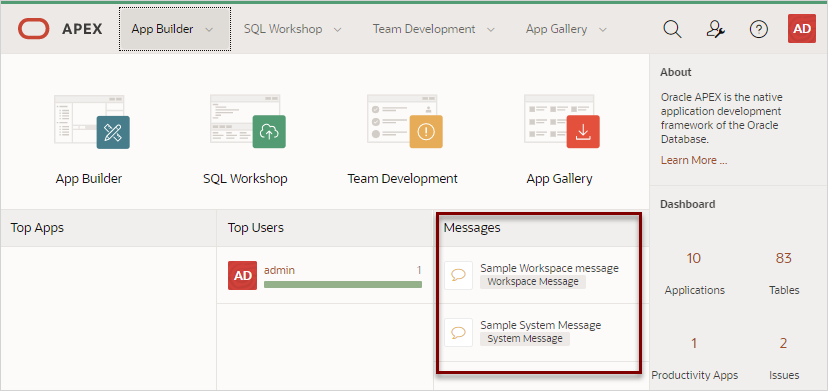Click the Applications label
The image size is (828, 391).
(x=694, y=290)
